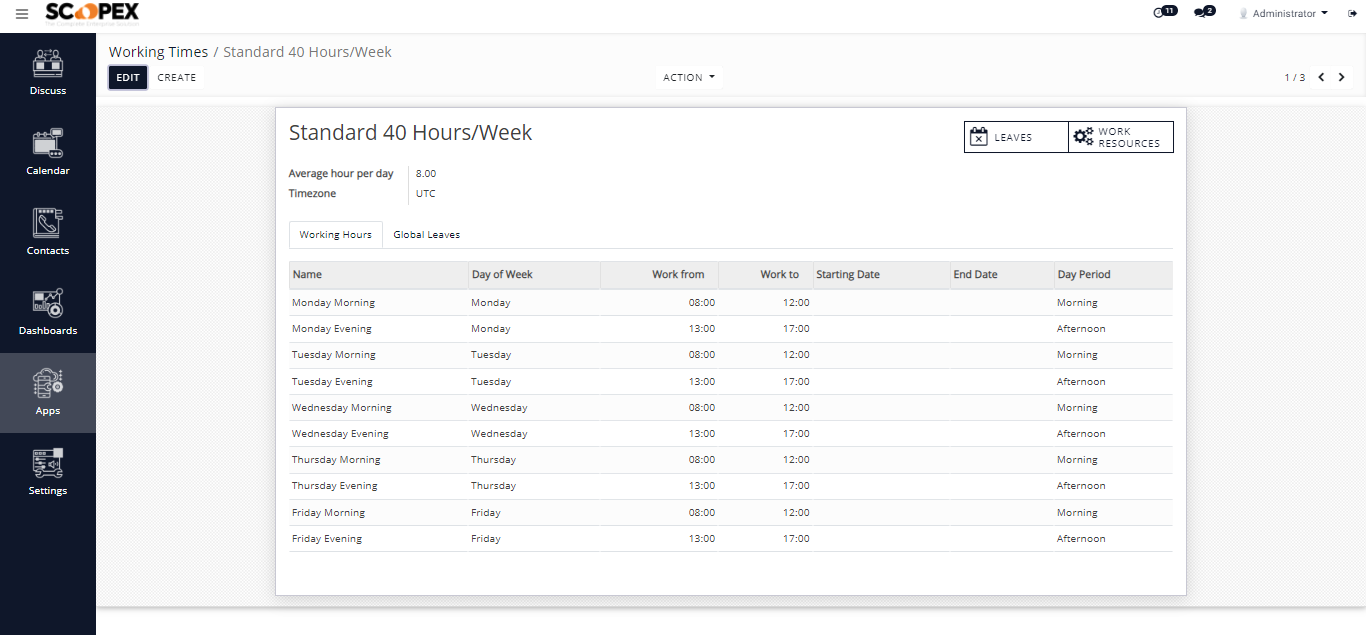Viewport: 1366px width, 635px height.
Task: Open the Leaves stat button
Action: (1016, 137)
